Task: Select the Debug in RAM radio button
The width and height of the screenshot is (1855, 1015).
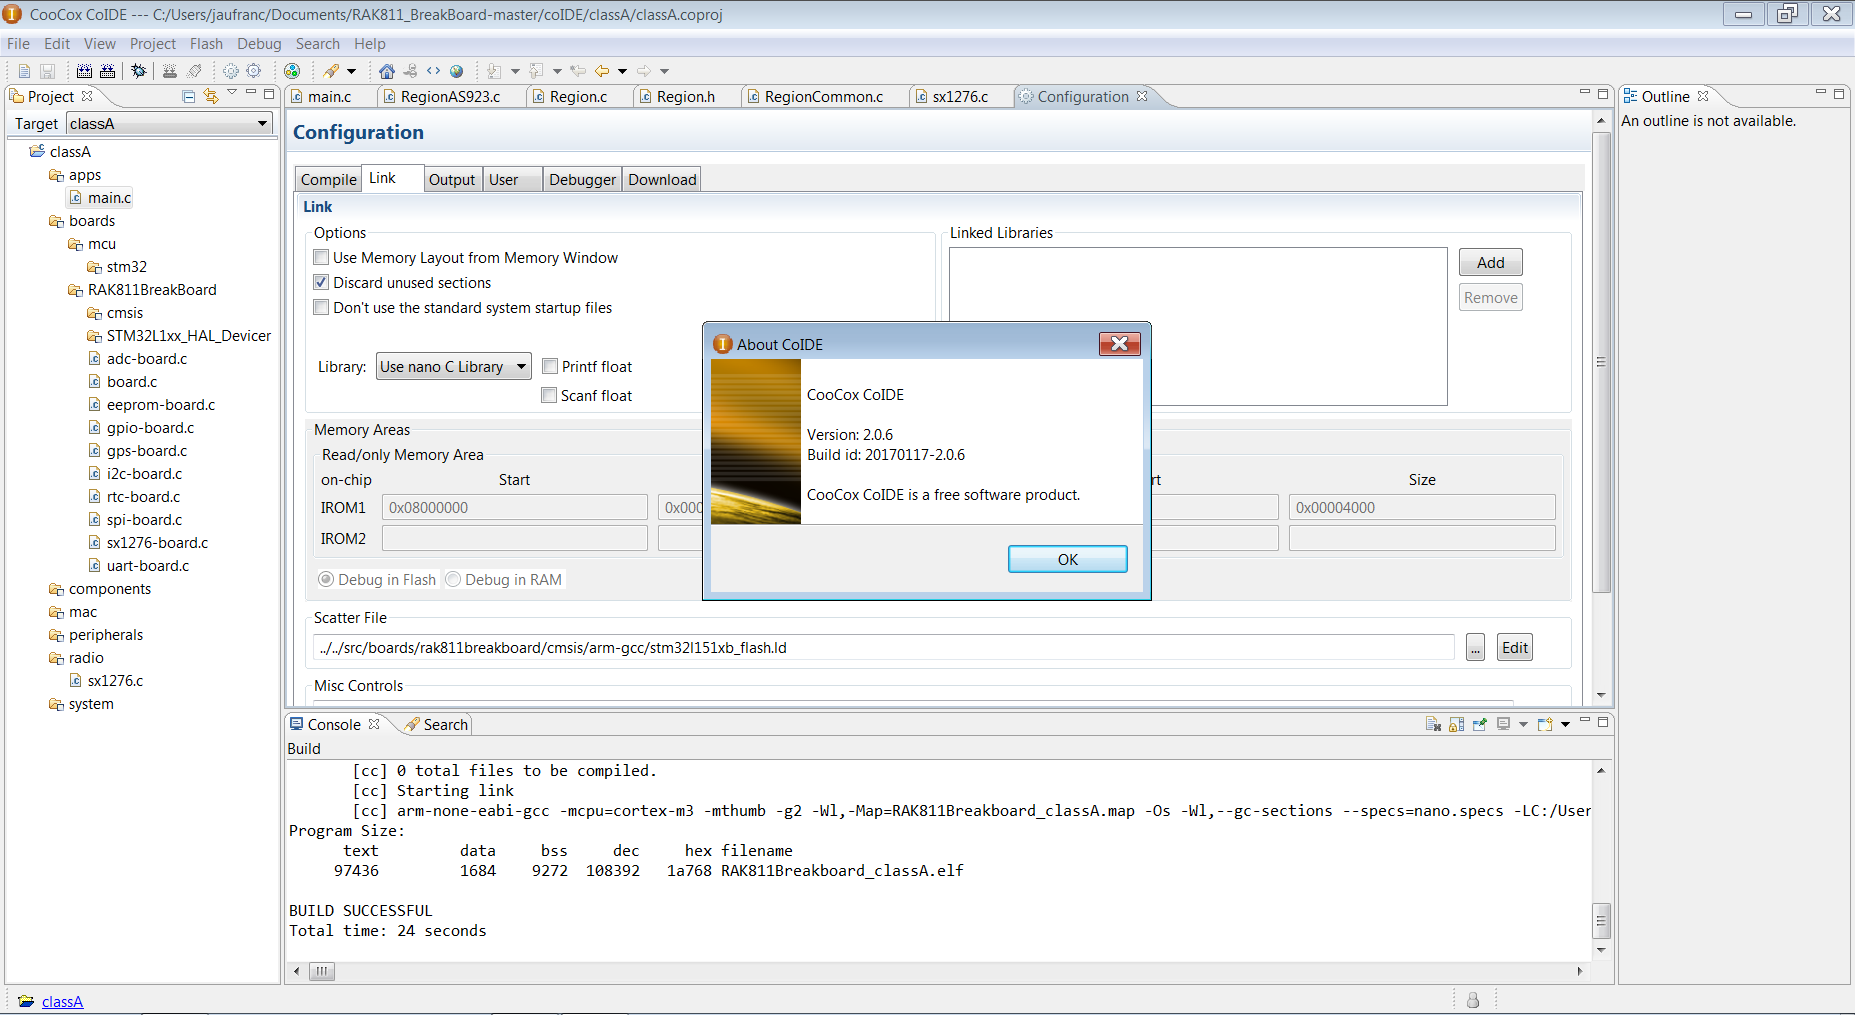Action: 453,580
